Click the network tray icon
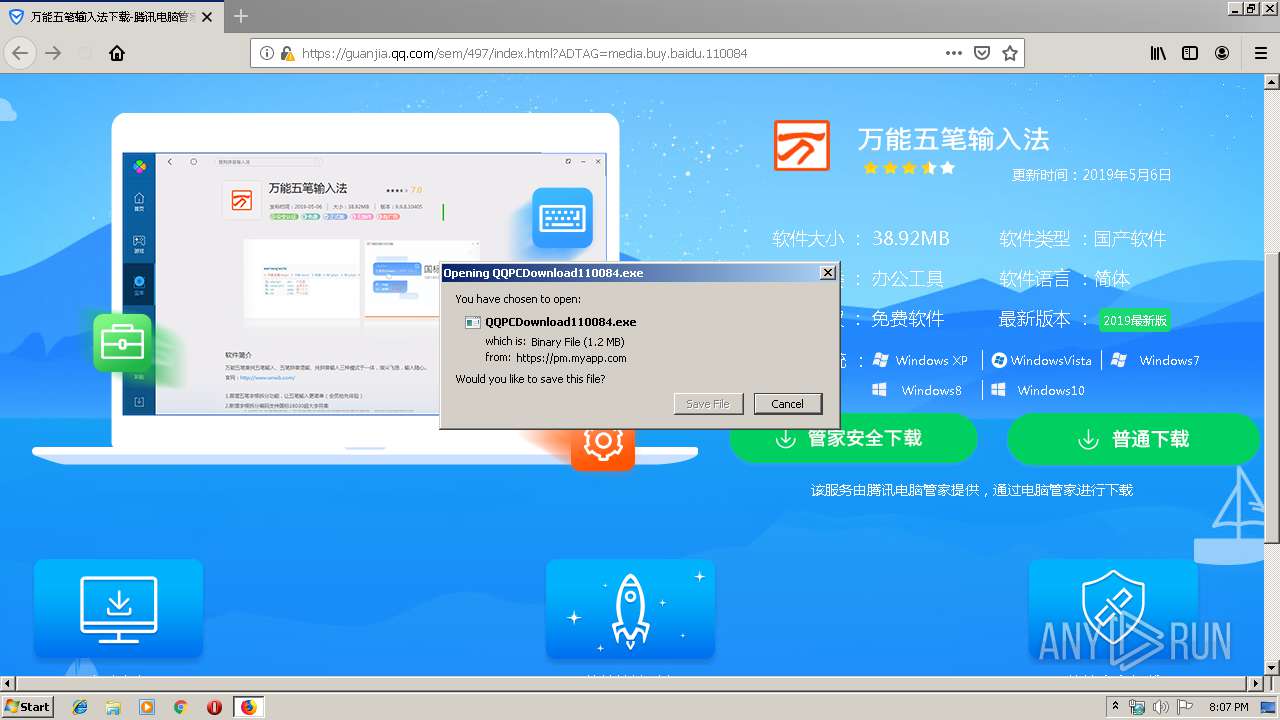Viewport: 1280px width, 720px height. click(1137, 707)
